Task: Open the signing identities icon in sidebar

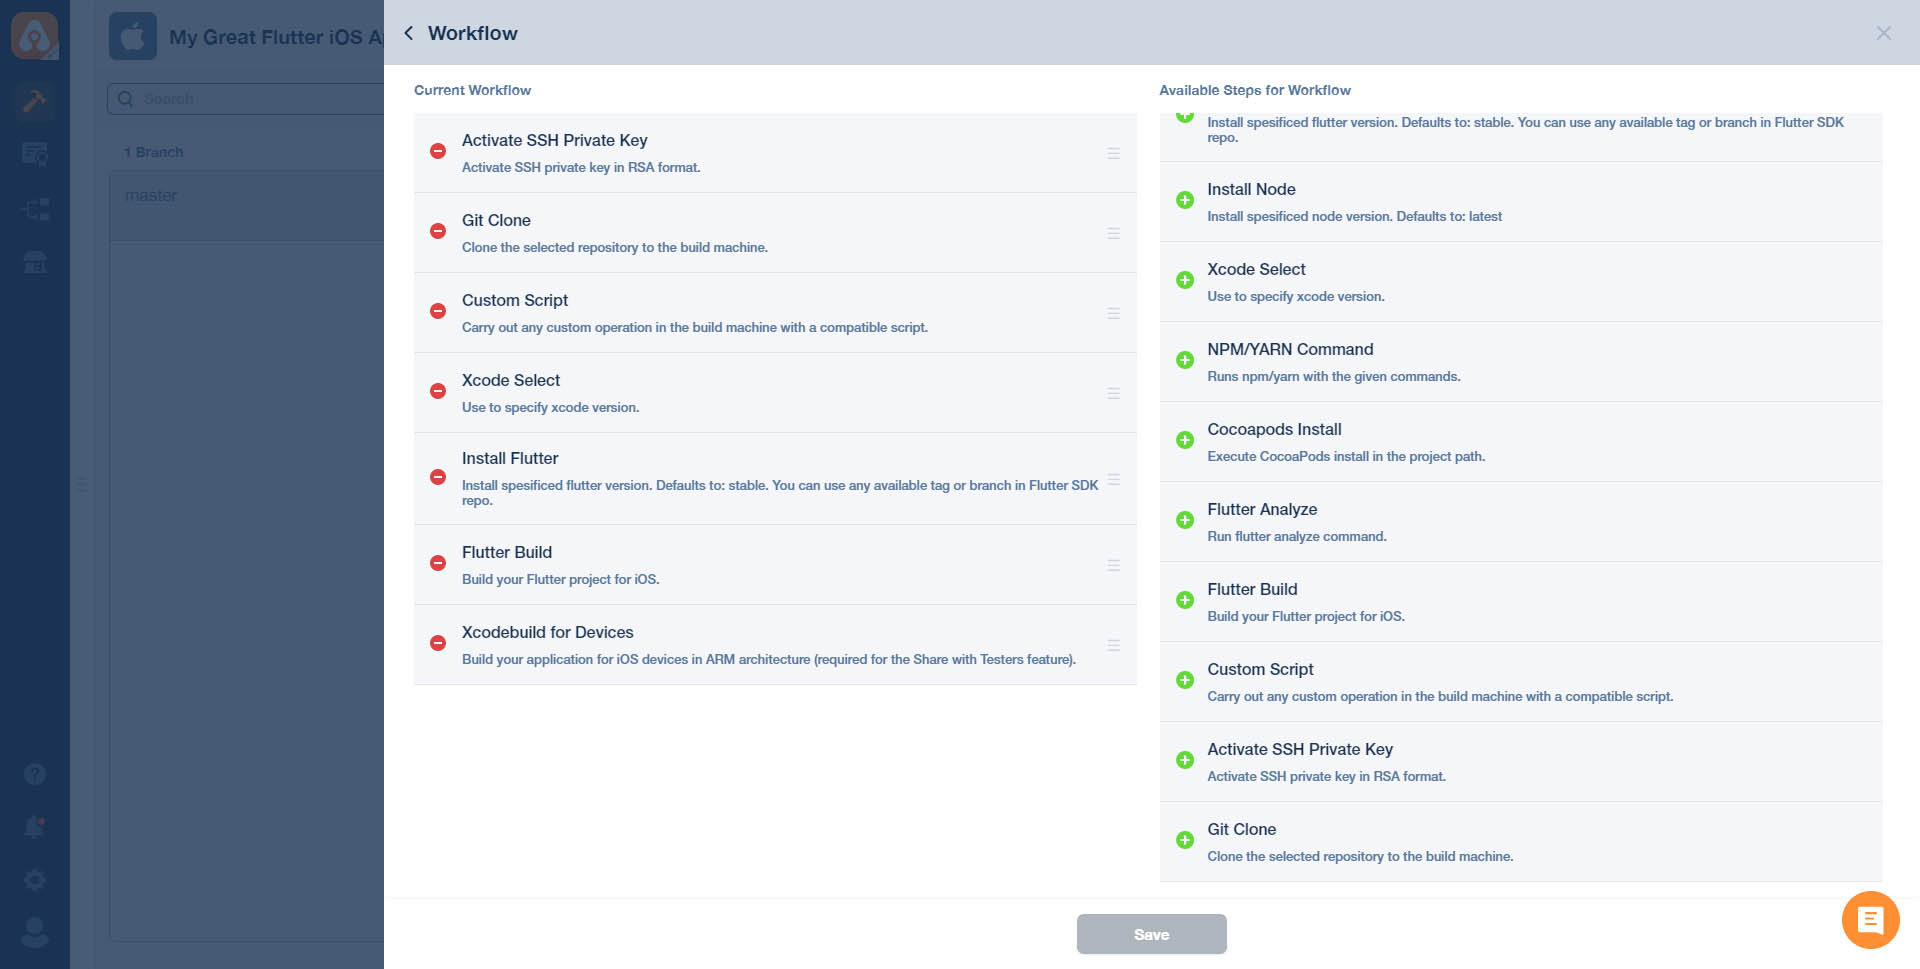Action: coord(35,154)
